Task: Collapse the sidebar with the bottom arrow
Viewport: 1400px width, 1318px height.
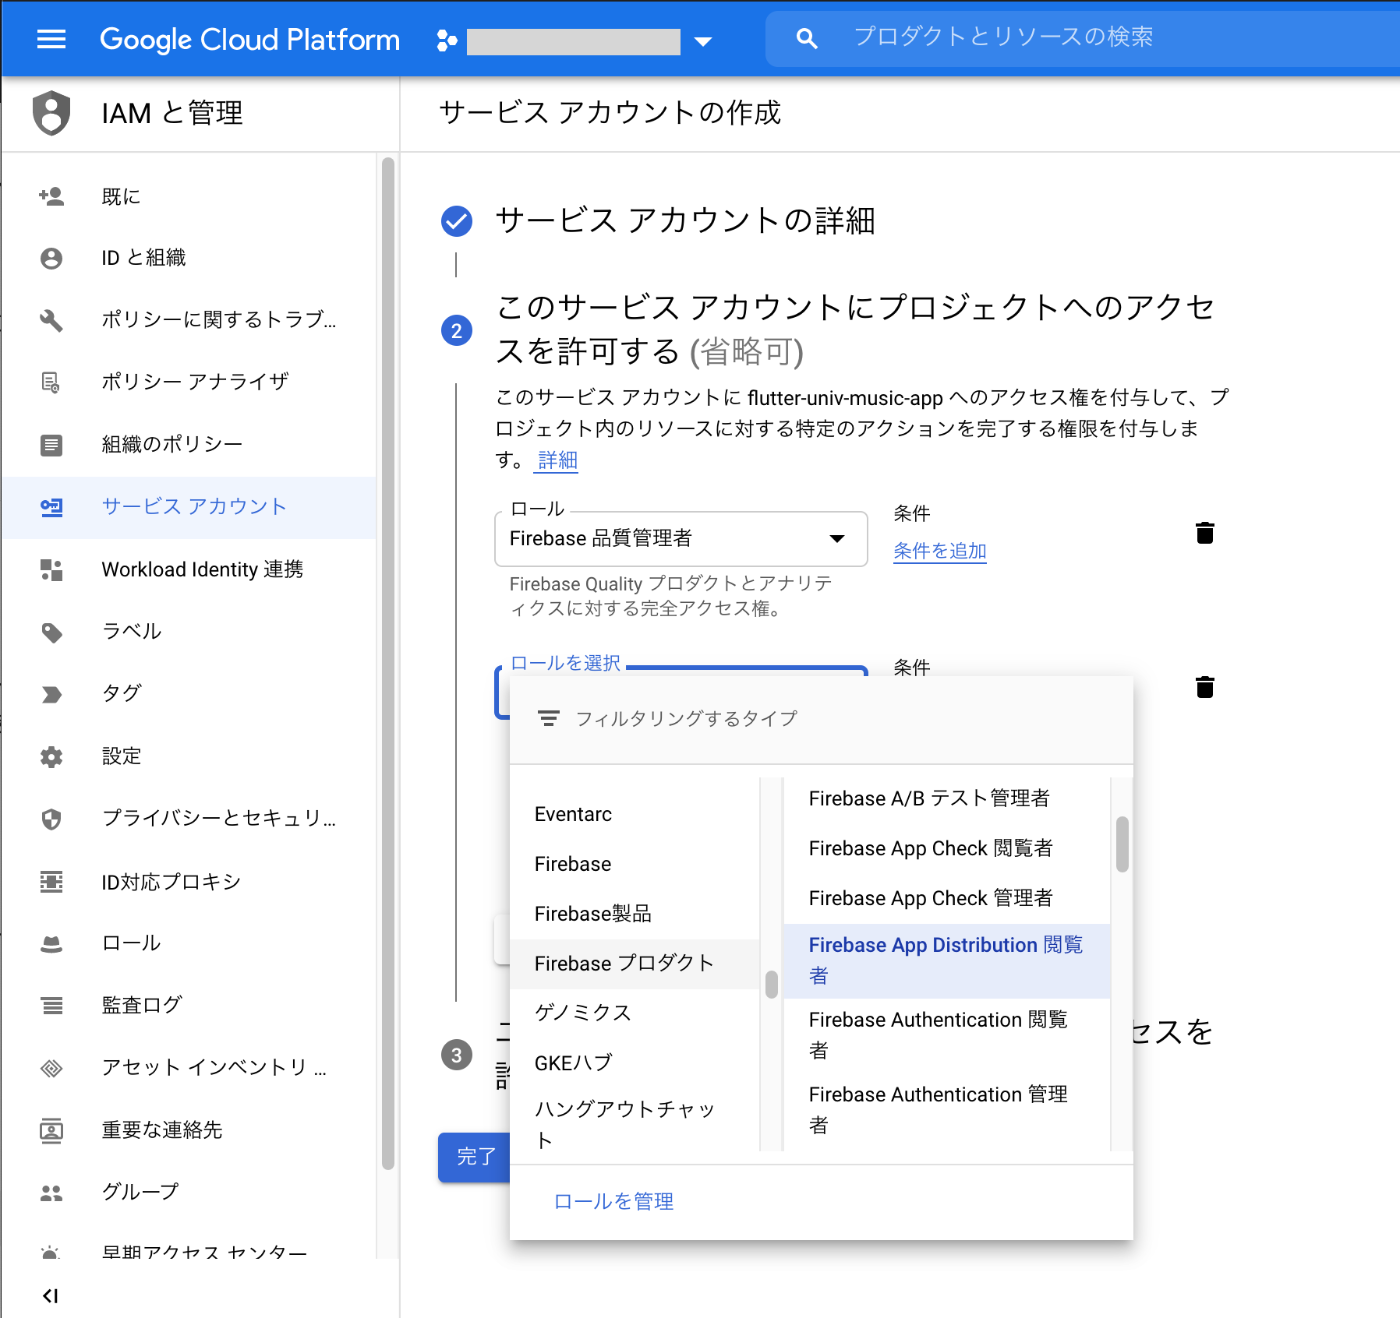Action: click(x=51, y=1296)
